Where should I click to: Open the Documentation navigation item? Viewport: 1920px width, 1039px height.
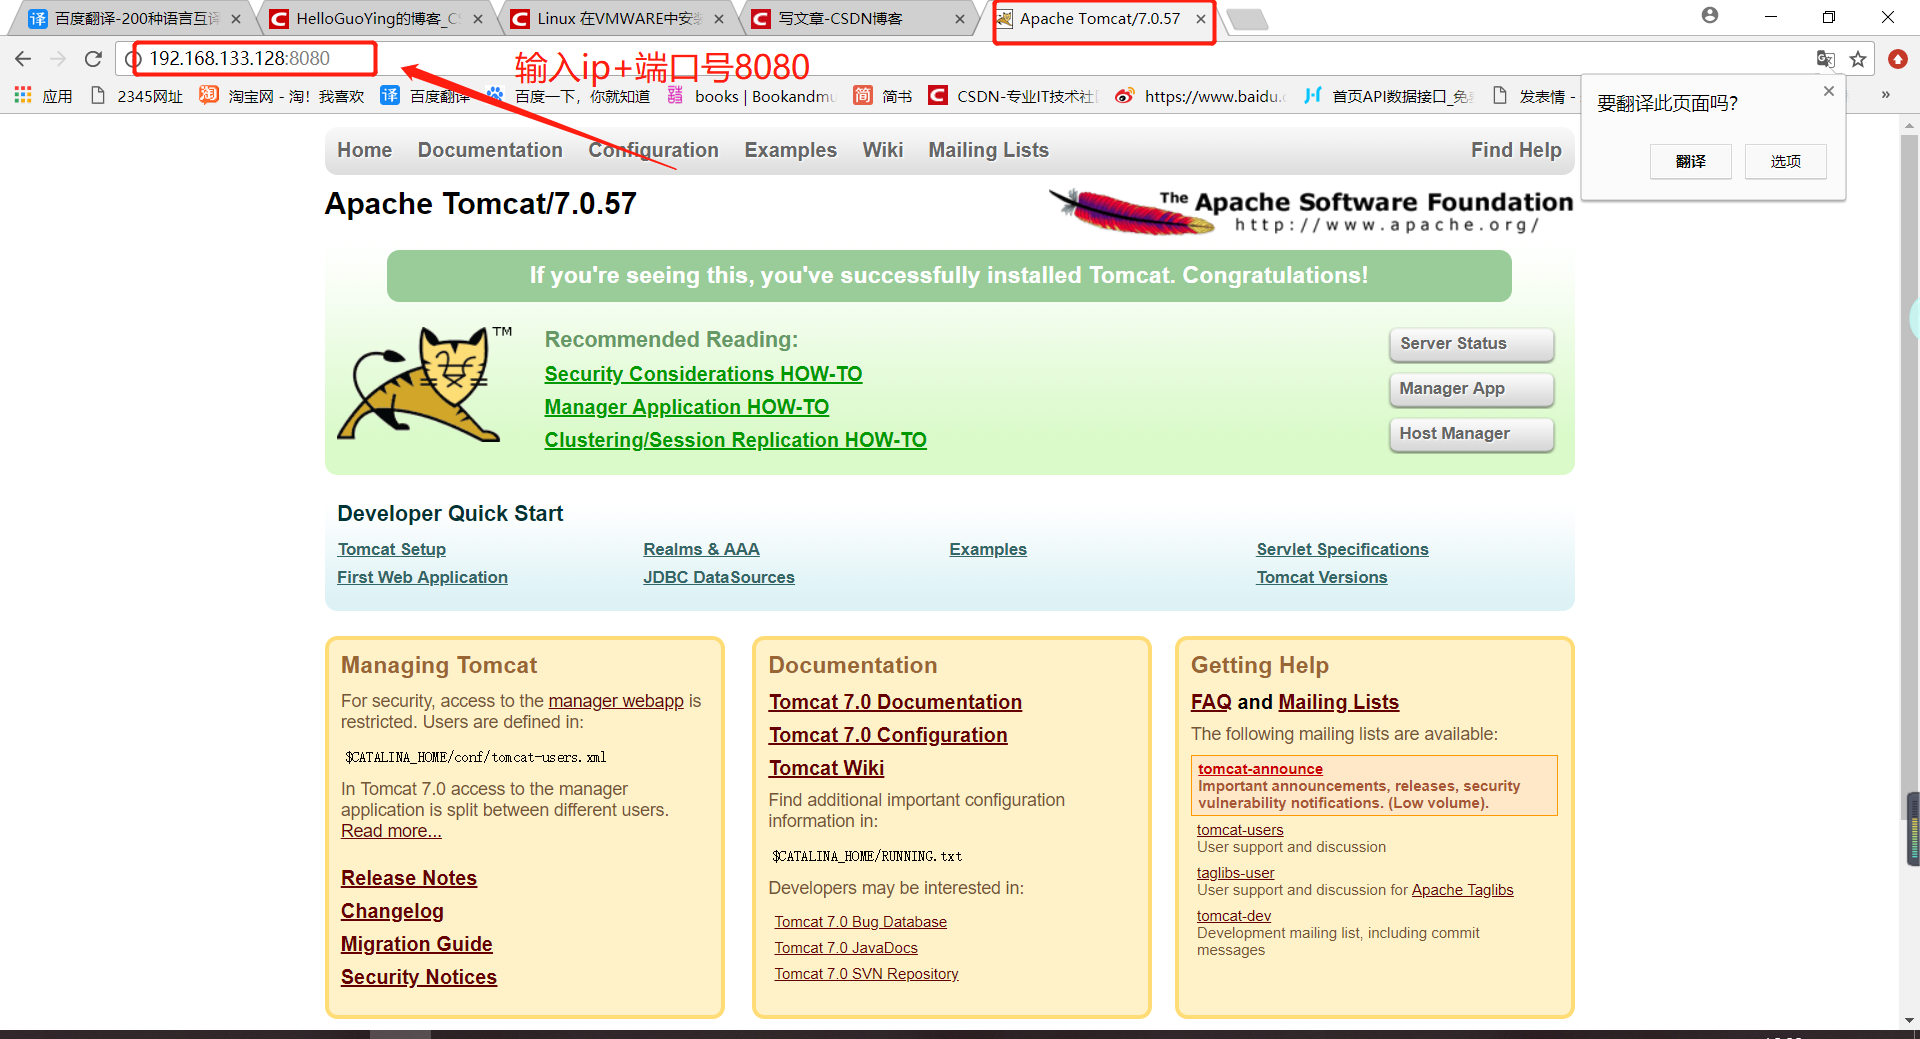pyautogui.click(x=490, y=150)
